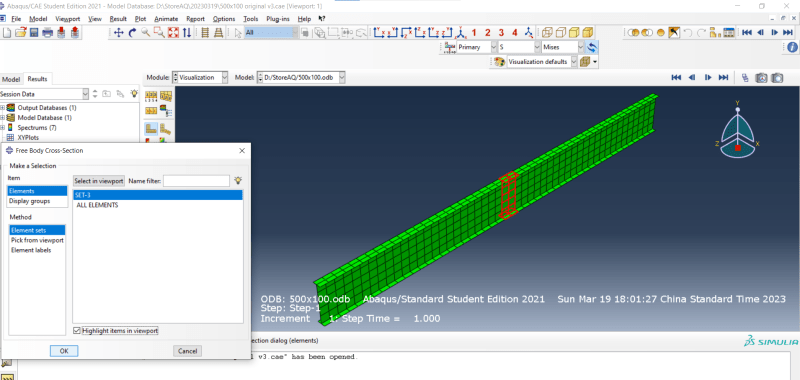
Task: Click OK in Free Body Cross-Section dialog
Action: click(x=64, y=351)
